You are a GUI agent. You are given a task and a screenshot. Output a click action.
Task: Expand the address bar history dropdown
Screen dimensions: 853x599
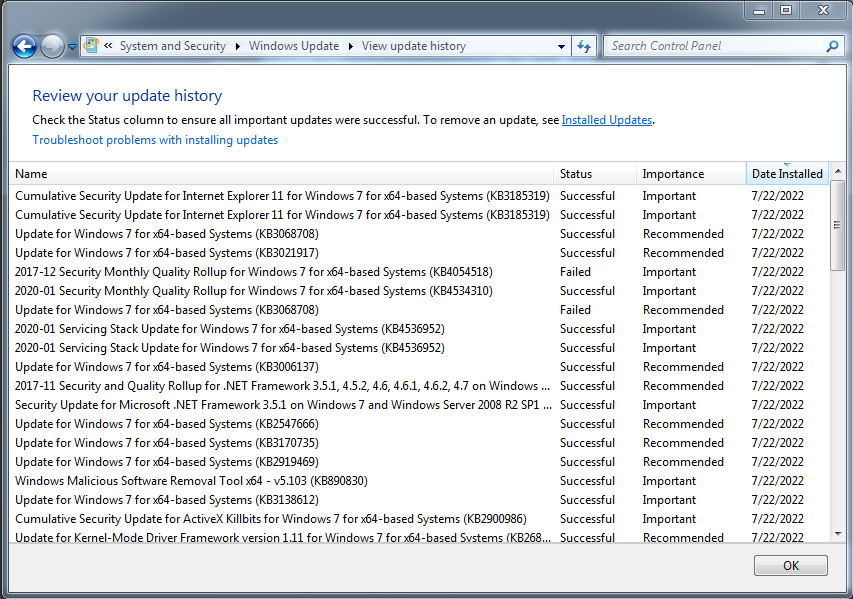pos(561,46)
